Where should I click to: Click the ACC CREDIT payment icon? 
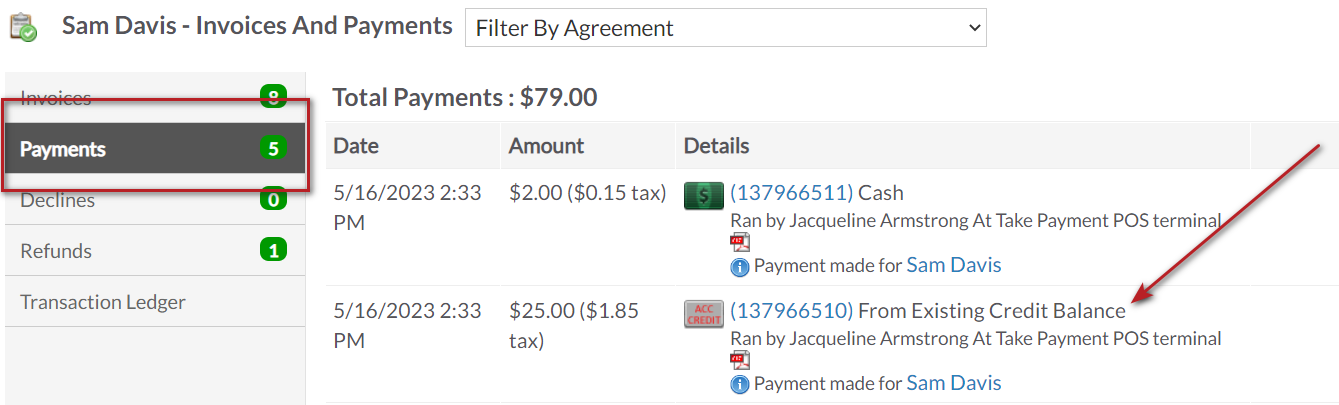[704, 313]
